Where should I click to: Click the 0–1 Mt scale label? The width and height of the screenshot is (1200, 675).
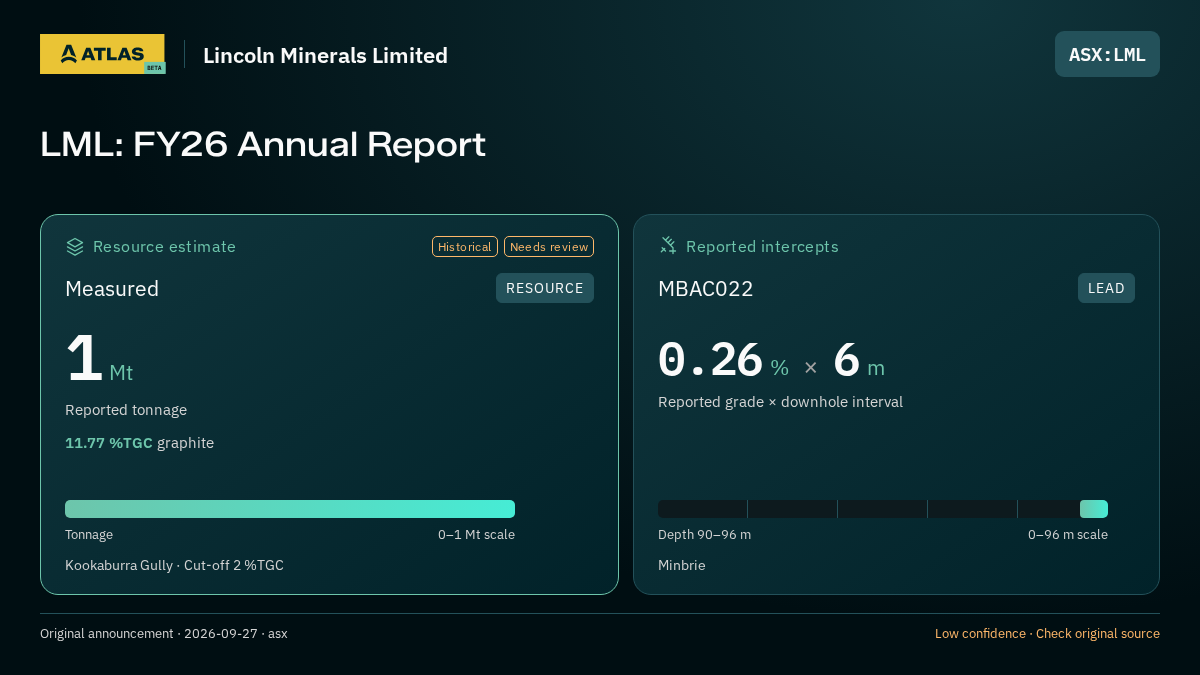[x=476, y=535]
